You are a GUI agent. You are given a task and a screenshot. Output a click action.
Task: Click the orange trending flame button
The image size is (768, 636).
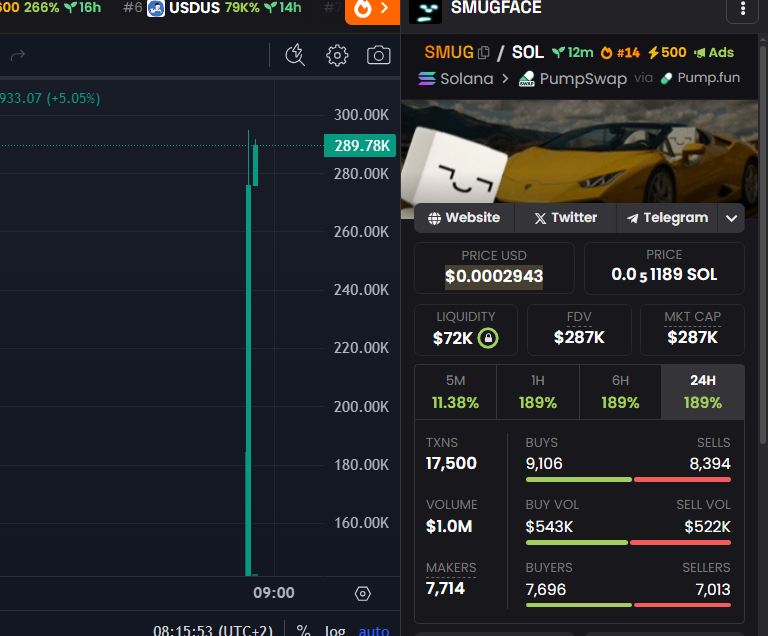[372, 10]
